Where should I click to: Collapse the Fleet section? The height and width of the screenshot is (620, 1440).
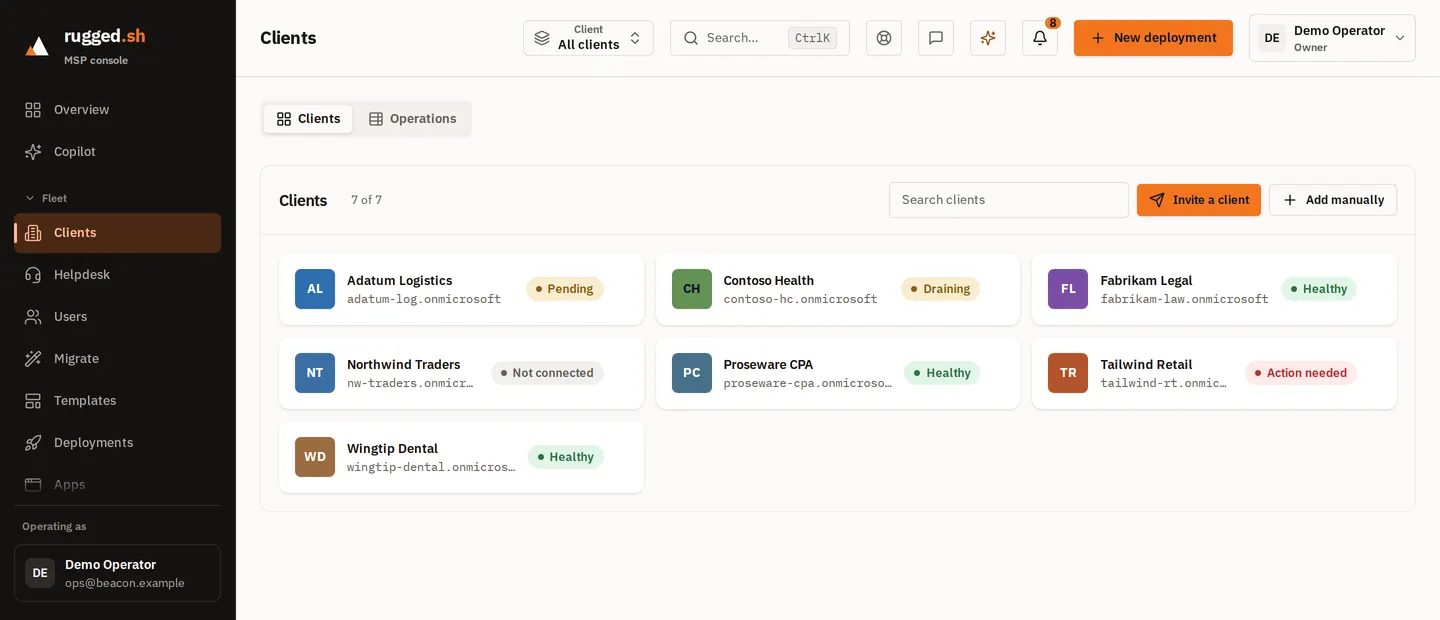click(x=46, y=198)
